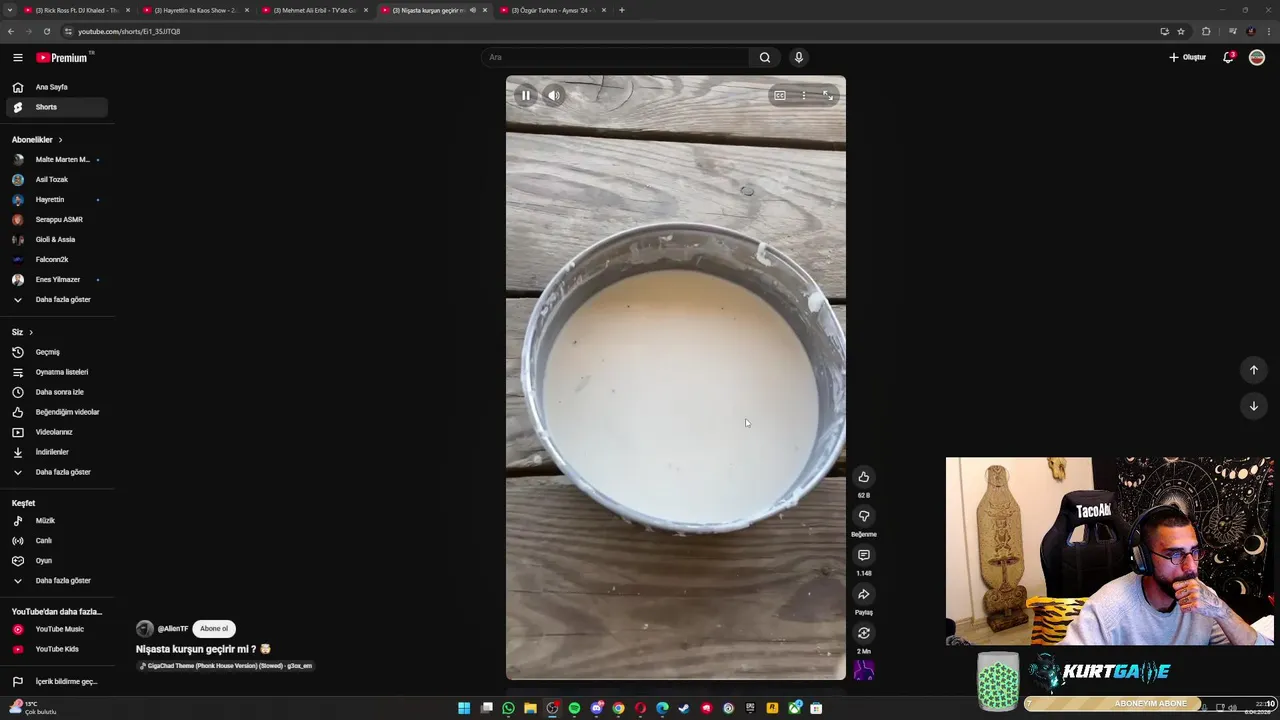This screenshot has width=1280, height=720.
Task: Click the Ara search input field
Action: [x=615, y=57]
